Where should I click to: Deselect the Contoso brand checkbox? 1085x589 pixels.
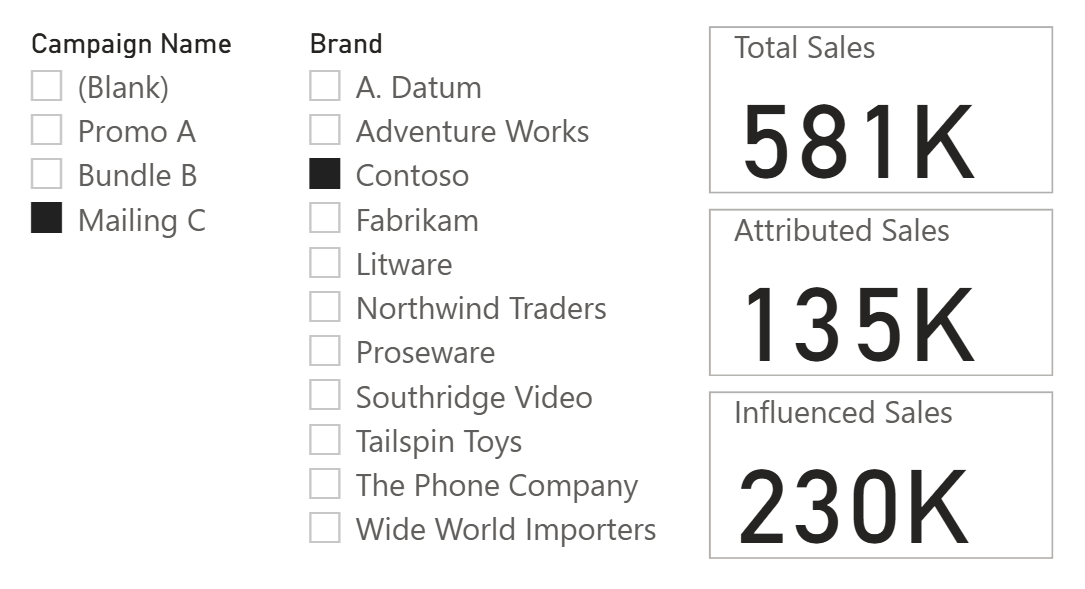(325, 175)
